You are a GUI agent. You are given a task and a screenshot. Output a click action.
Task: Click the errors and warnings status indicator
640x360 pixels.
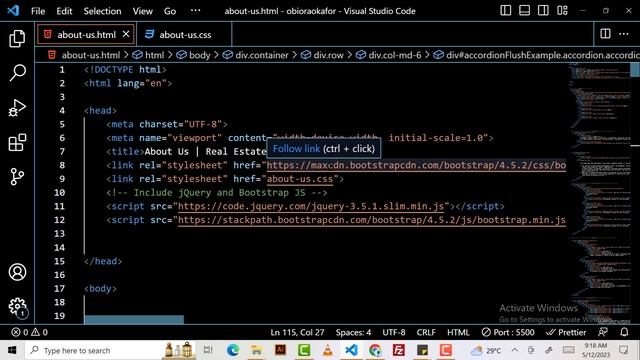29,332
